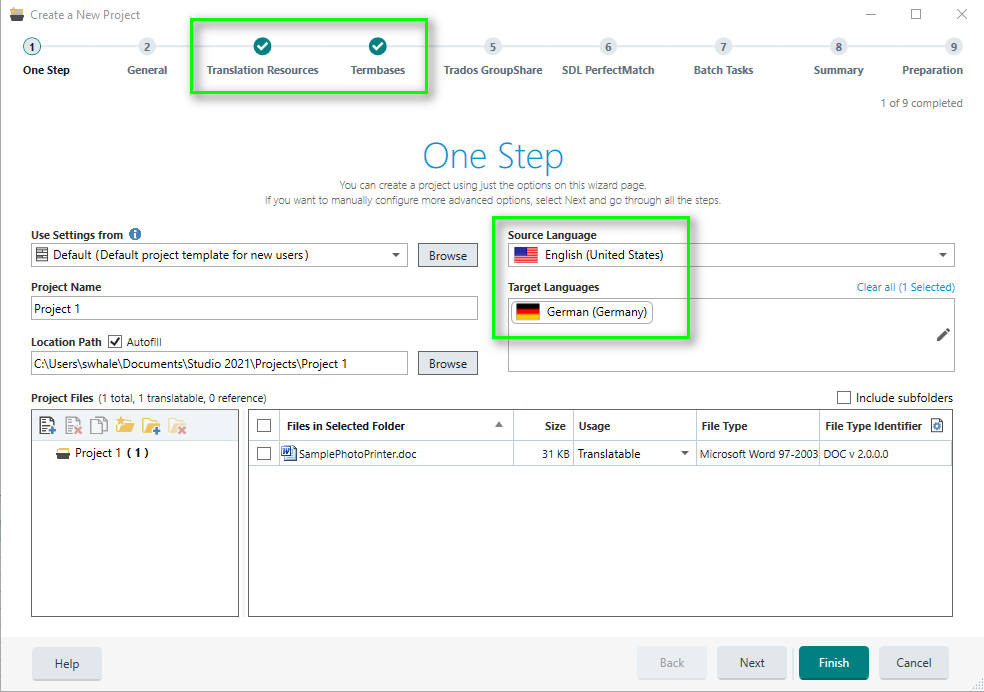Click the Add Folder icon with plus sign
984x692 pixels.
tap(151, 426)
